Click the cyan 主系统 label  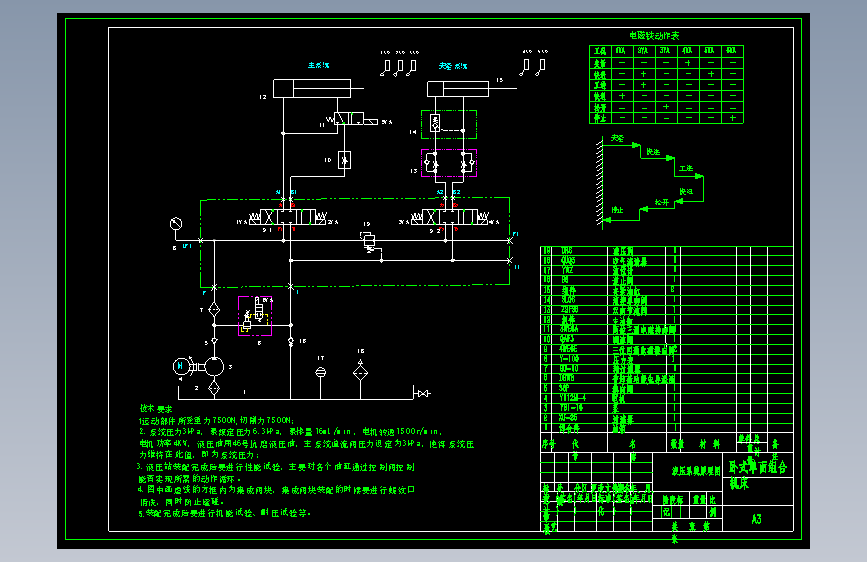(x=318, y=65)
